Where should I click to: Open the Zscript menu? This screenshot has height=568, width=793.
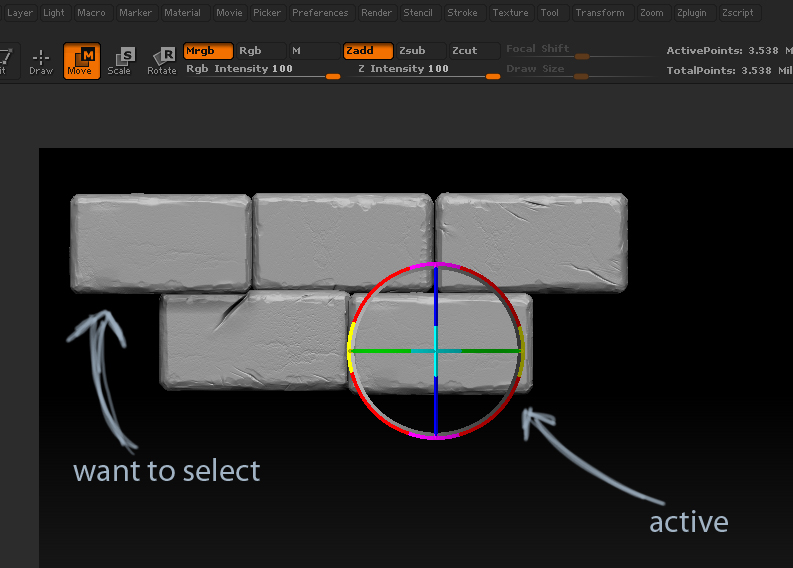click(738, 13)
